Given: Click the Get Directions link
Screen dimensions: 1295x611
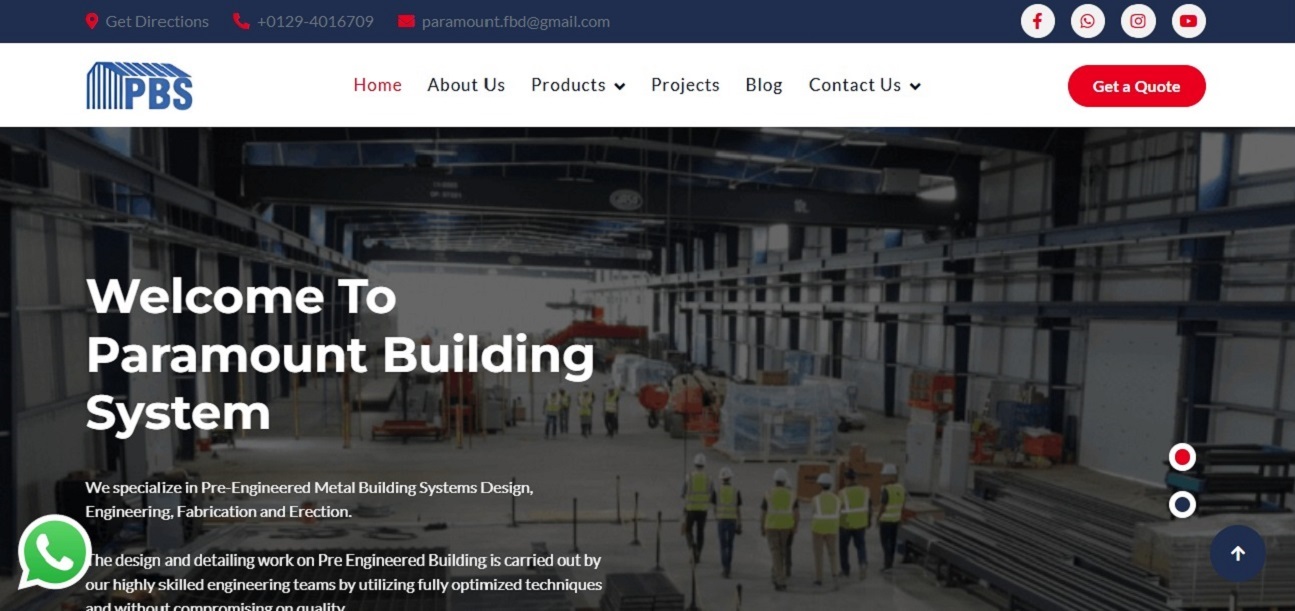Looking at the screenshot, I should 157,21.
